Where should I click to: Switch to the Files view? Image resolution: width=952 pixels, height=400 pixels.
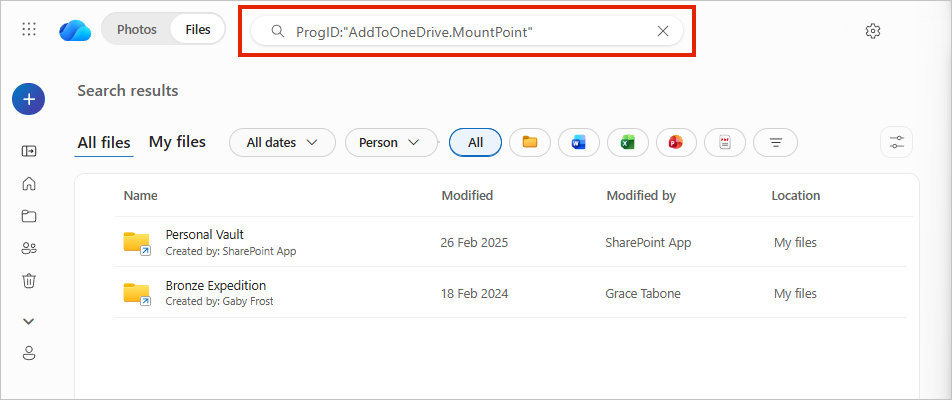click(198, 29)
